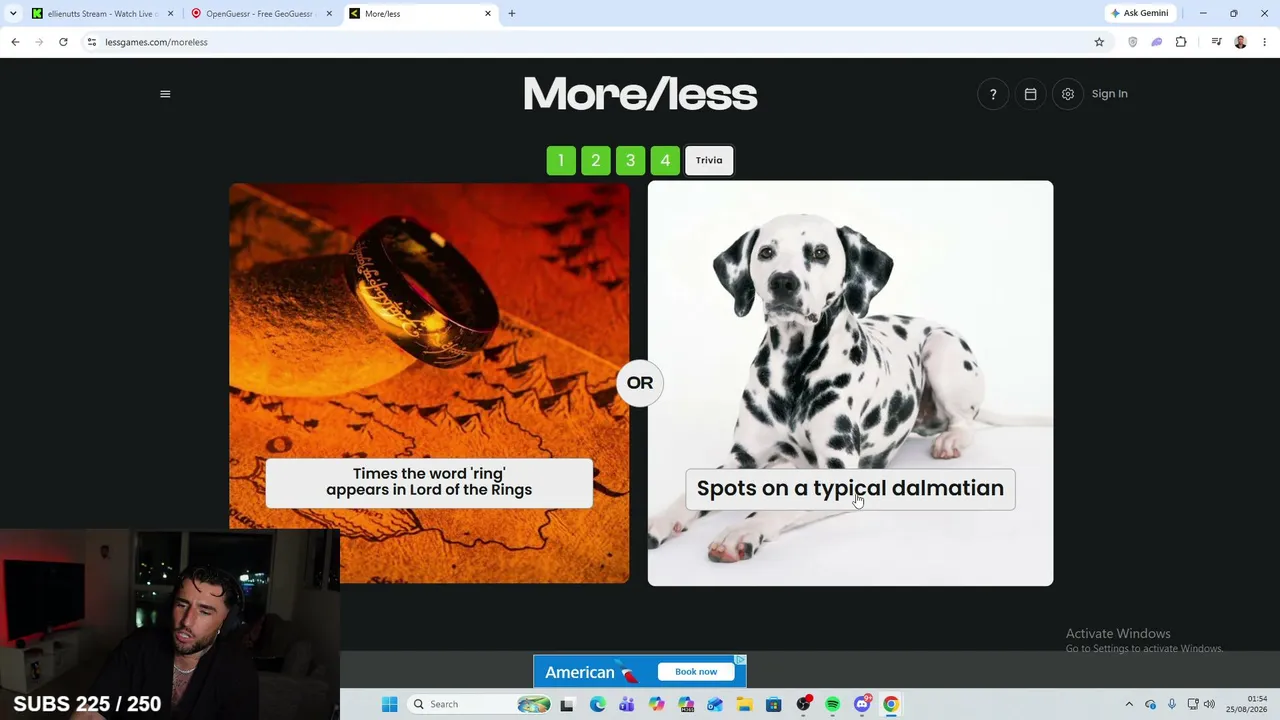Viewport: 1280px width, 720px height.
Task: Click the taskbar Search box
Action: click(479, 704)
